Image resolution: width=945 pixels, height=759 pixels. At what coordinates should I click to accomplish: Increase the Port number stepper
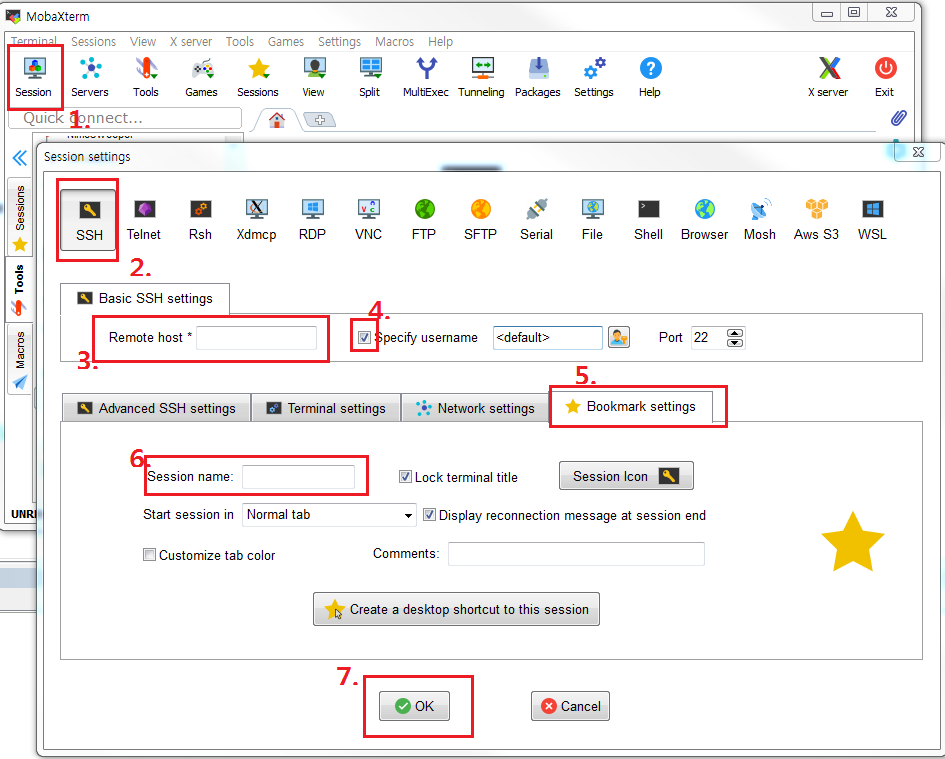click(x=735, y=333)
